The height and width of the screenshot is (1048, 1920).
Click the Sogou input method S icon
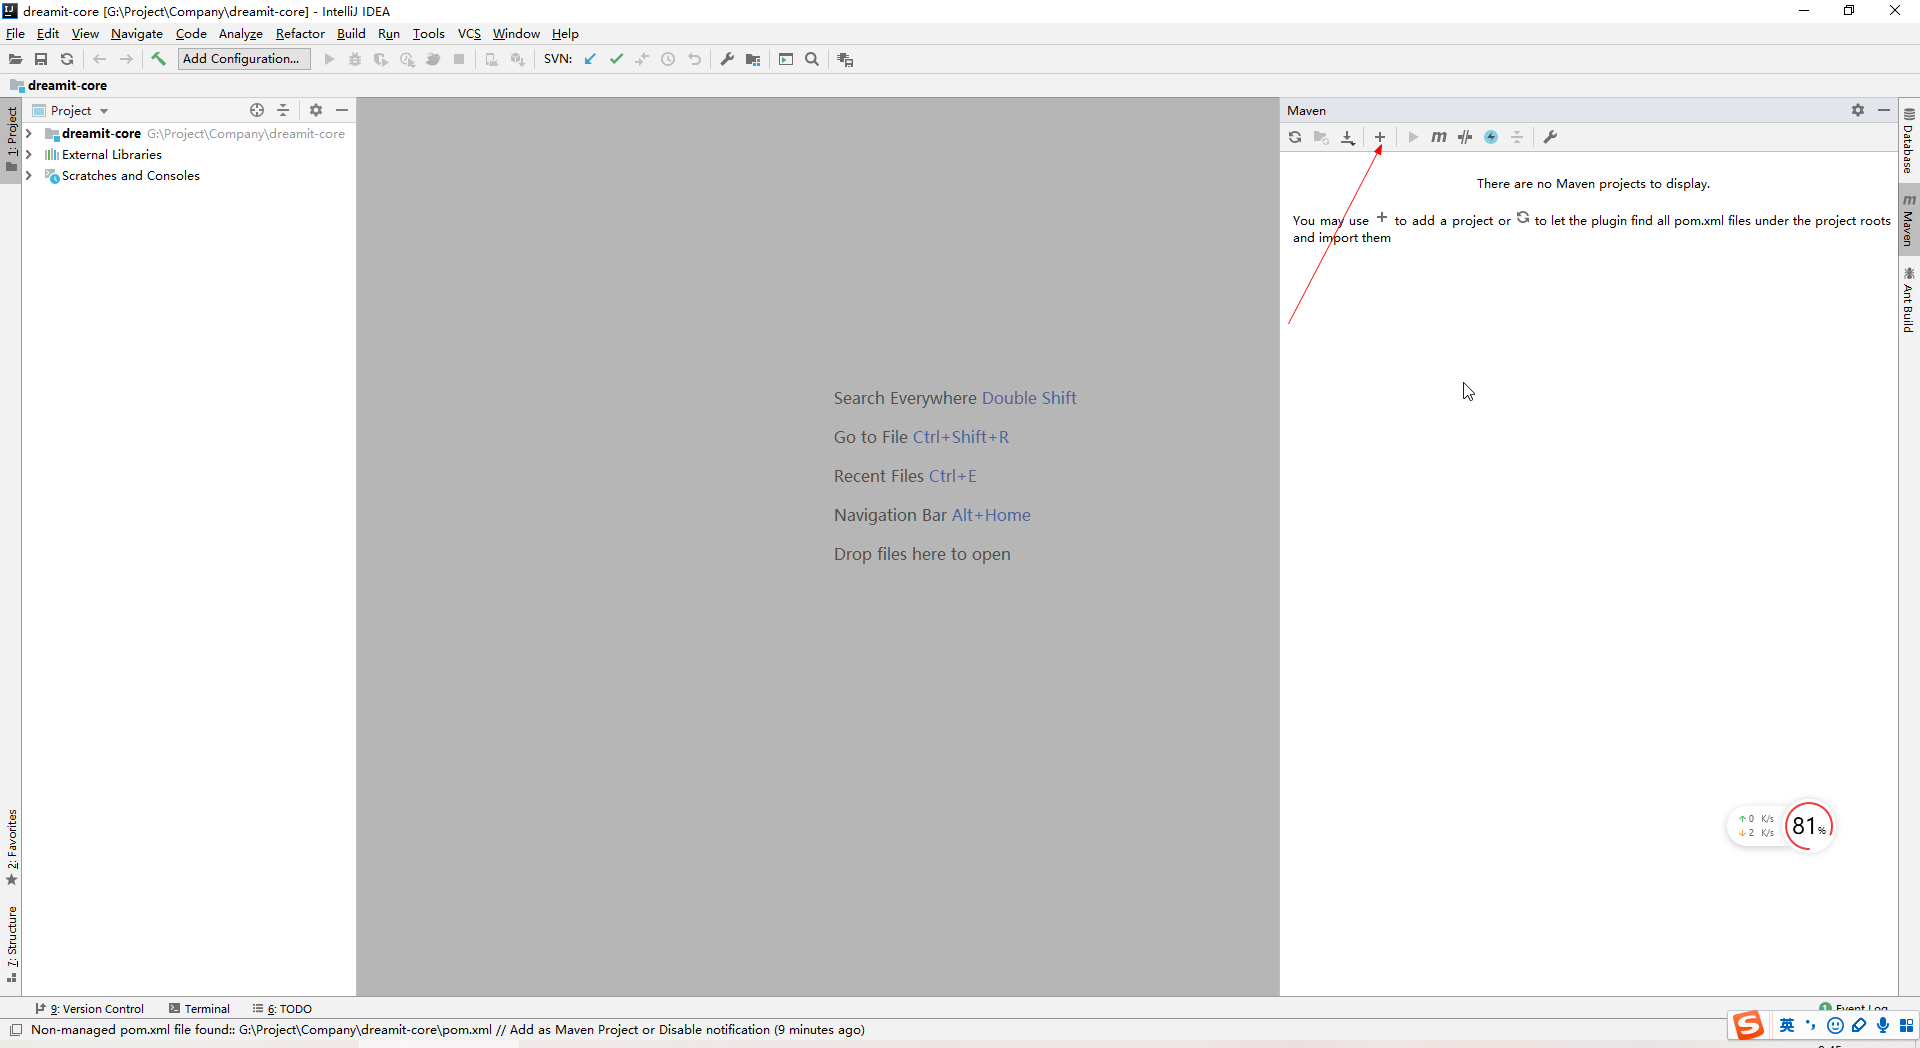(1748, 1025)
